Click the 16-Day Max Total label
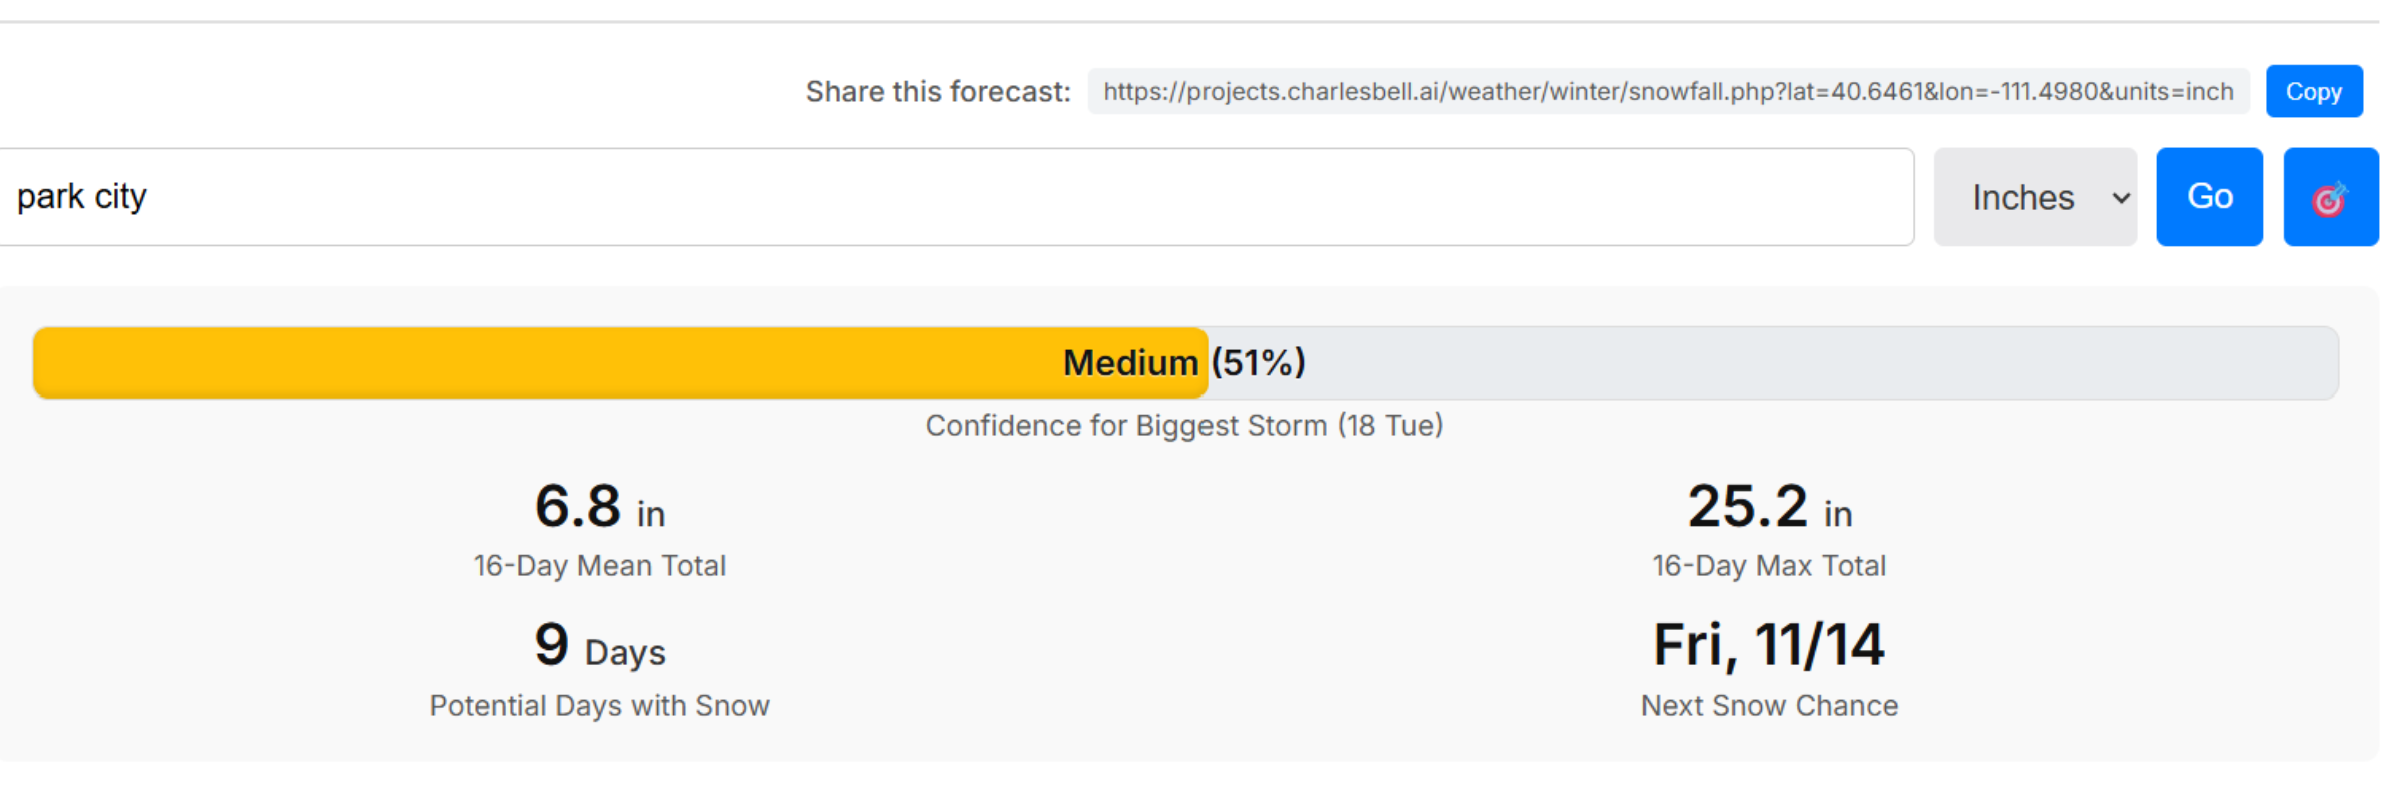2382x808 pixels. coord(1768,566)
